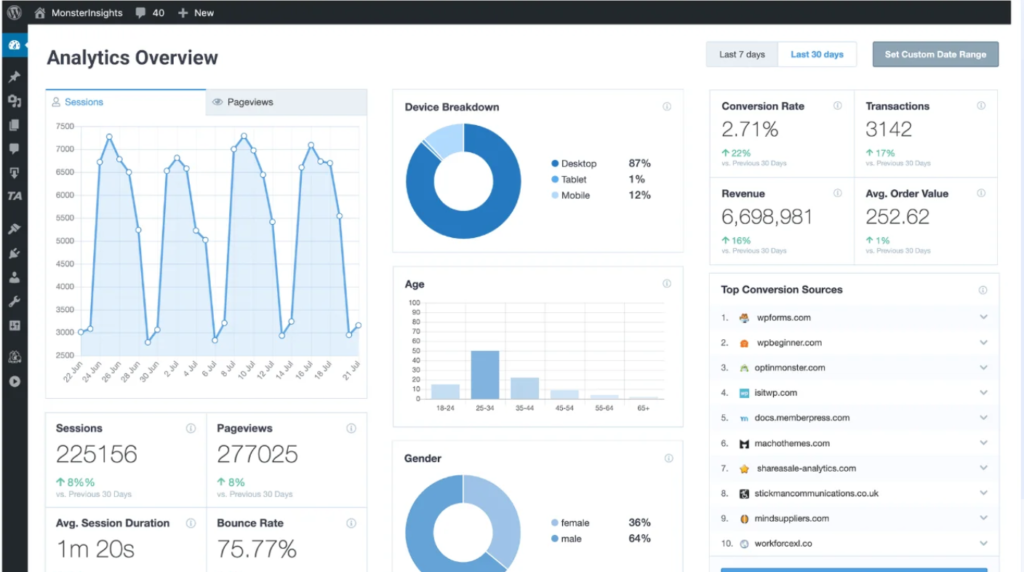Click the wpforms.com source name
1024x572 pixels.
[x=784, y=317]
